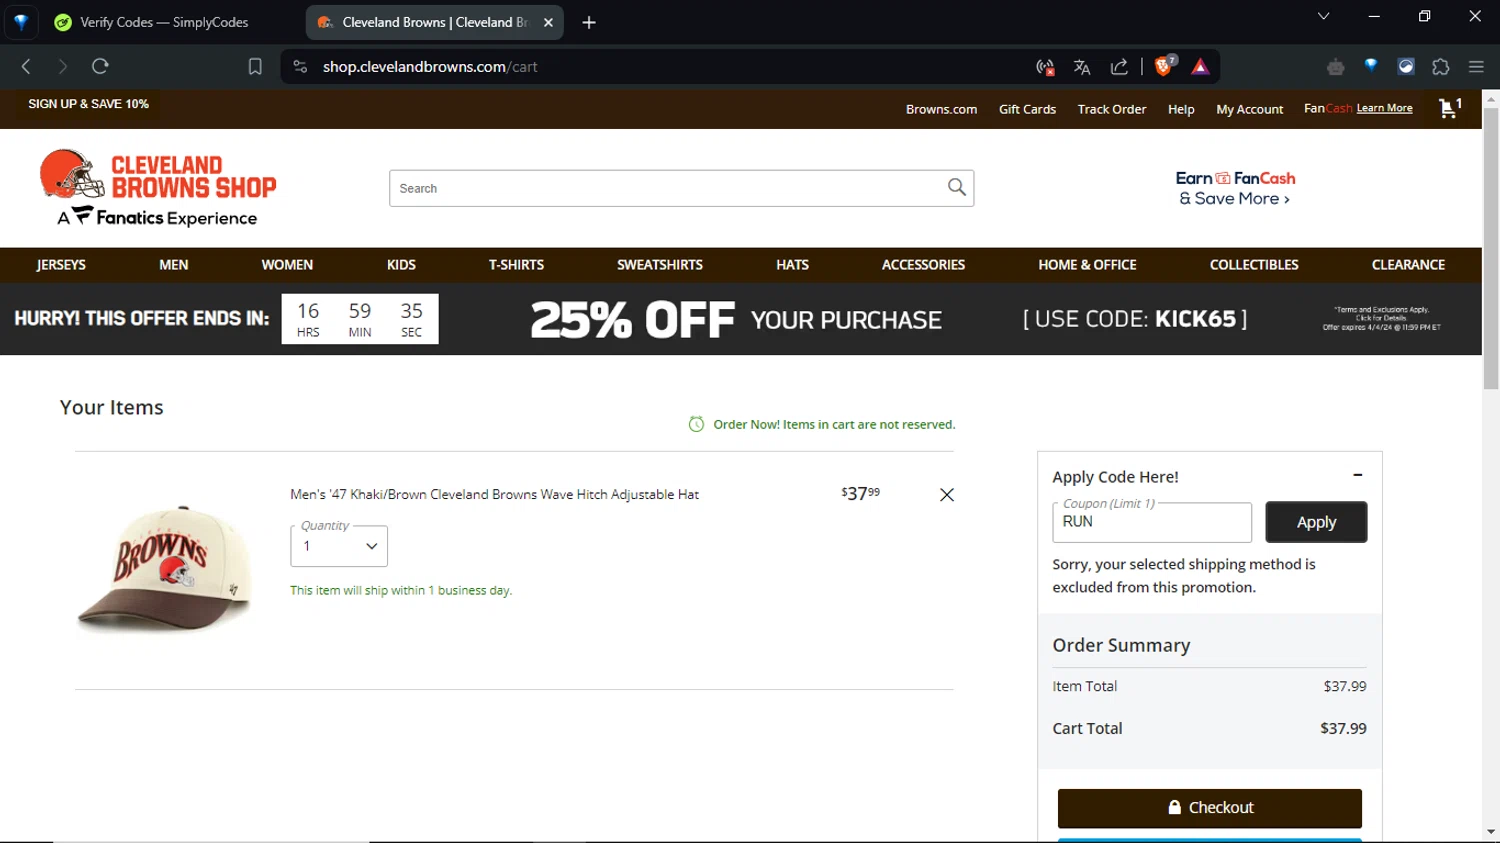Open the Collectibles menu
The image size is (1500, 843).
1254,265
